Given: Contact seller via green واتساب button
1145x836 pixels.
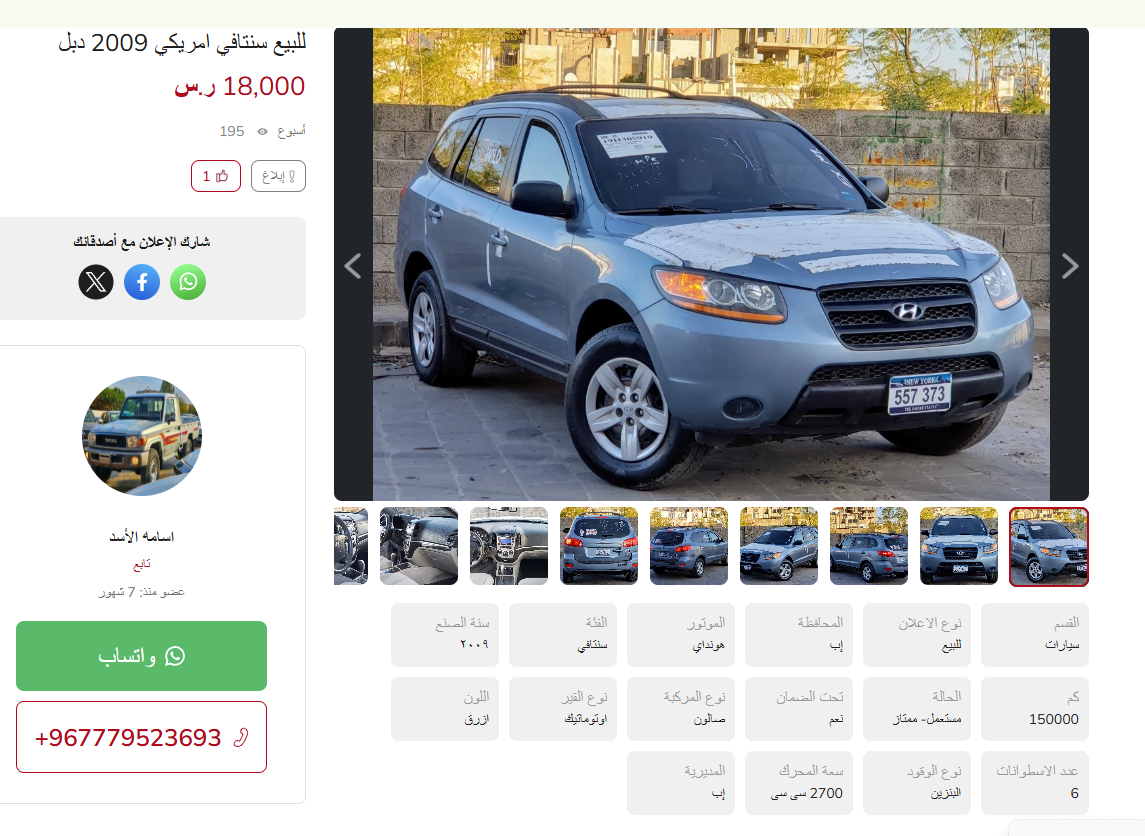Looking at the screenshot, I should [142, 656].
